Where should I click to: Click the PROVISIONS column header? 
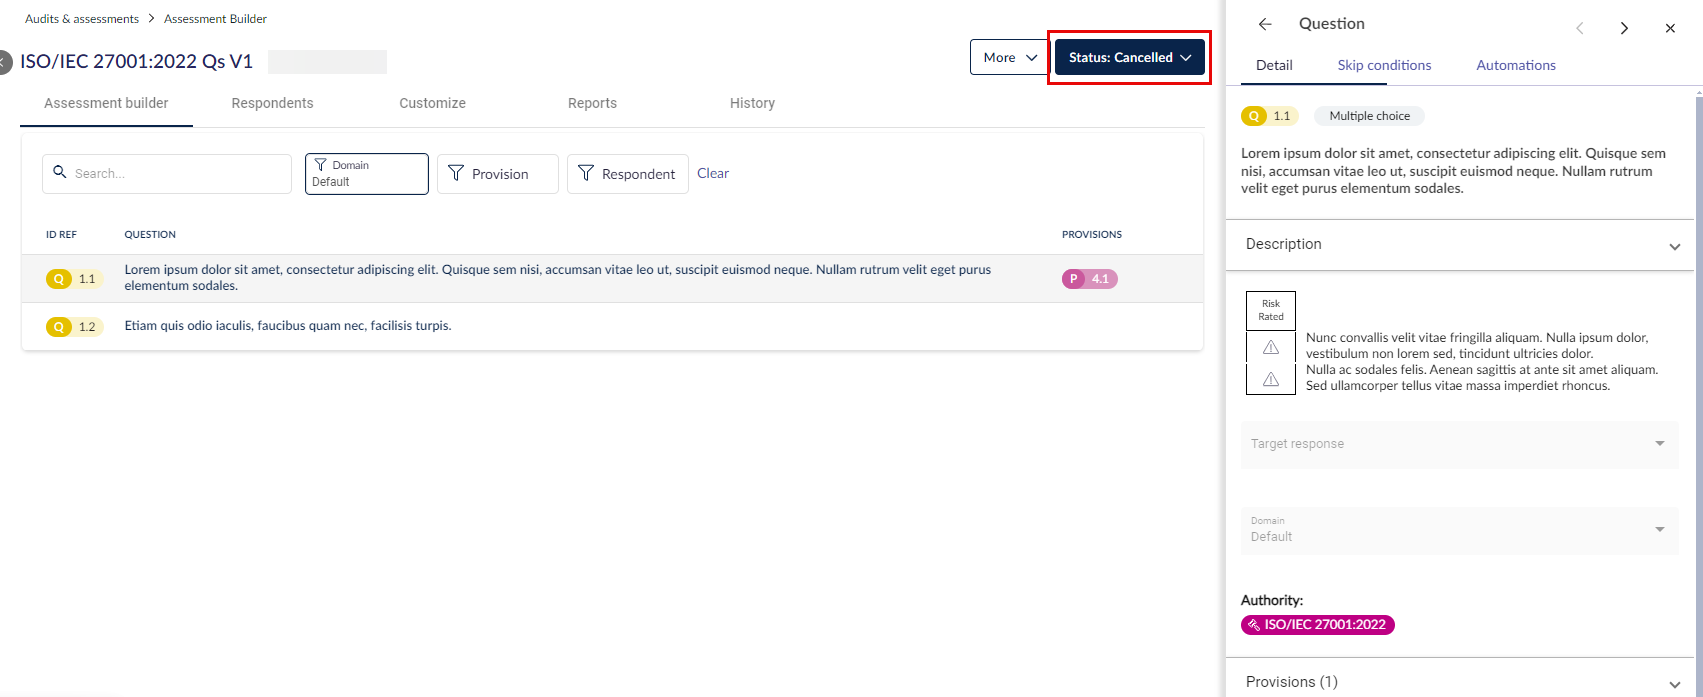point(1092,235)
